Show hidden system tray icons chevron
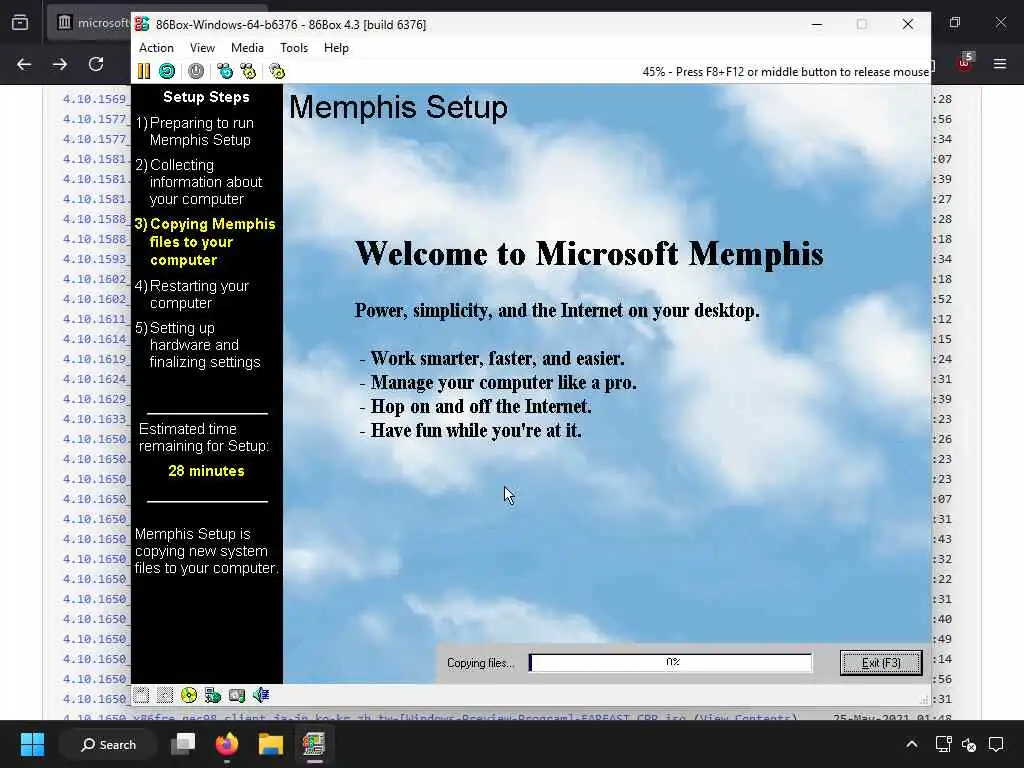 [912, 744]
